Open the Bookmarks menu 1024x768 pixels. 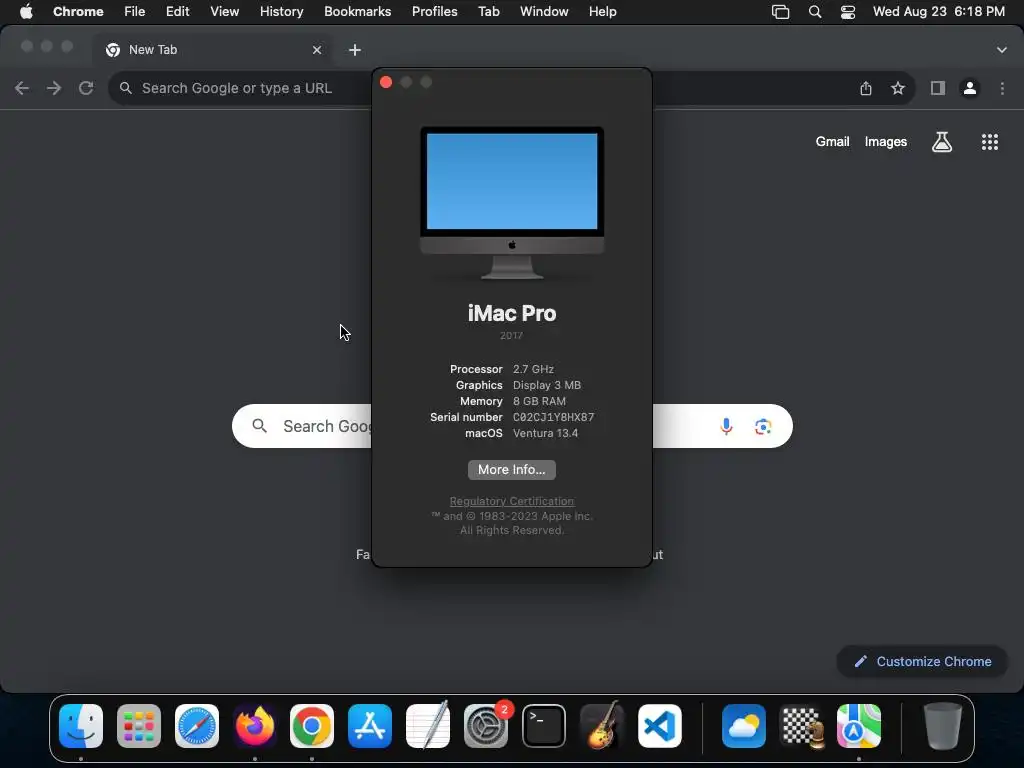coord(357,12)
